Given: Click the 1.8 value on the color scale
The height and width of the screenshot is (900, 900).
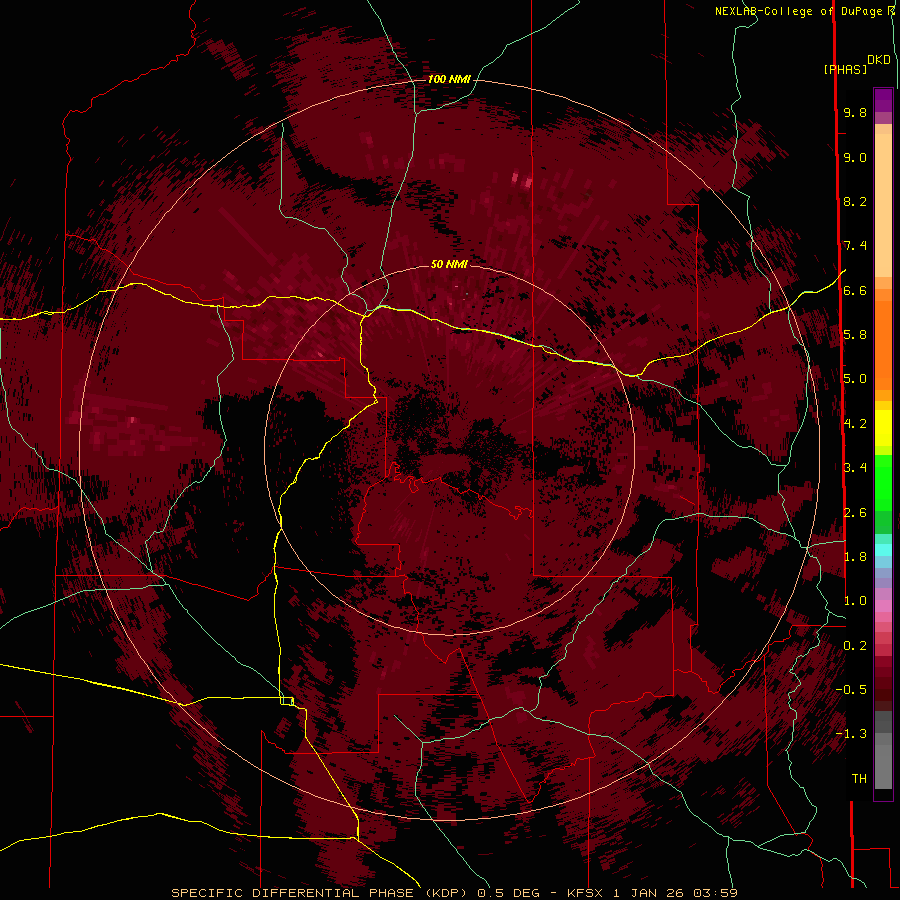Looking at the screenshot, I should click(x=855, y=557).
